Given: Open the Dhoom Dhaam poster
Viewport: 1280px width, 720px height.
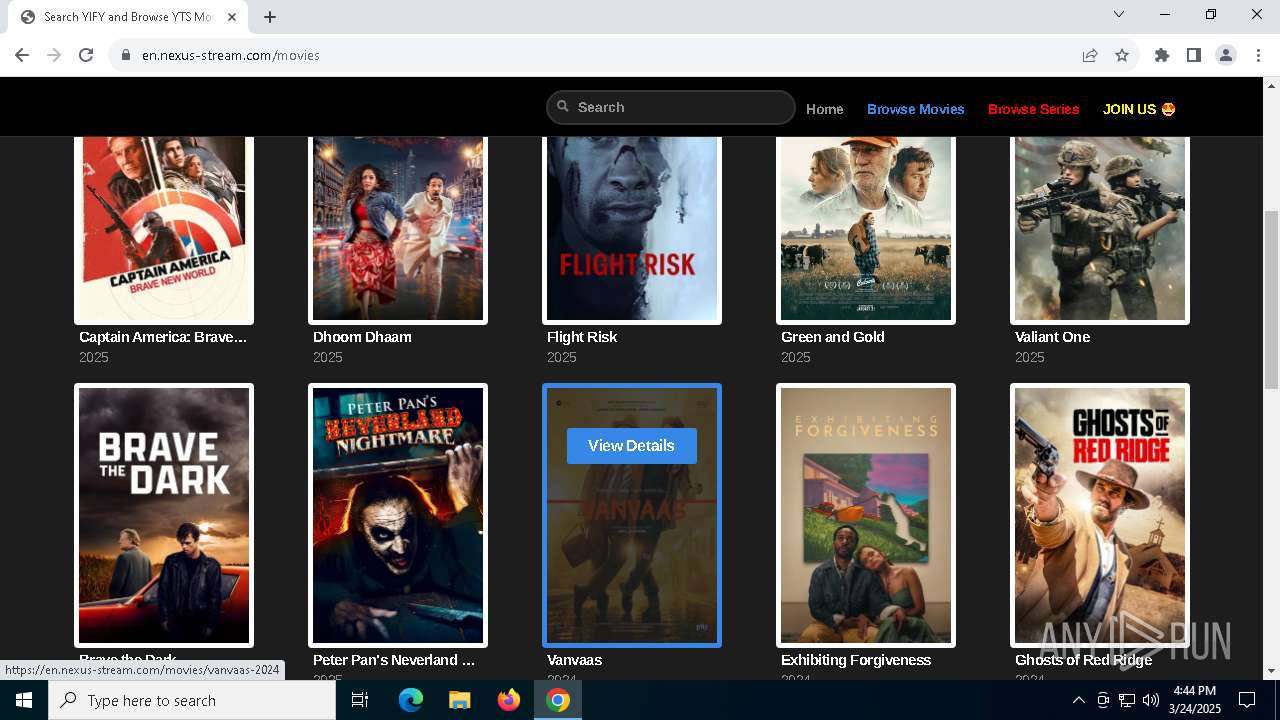Looking at the screenshot, I should pyautogui.click(x=398, y=229).
